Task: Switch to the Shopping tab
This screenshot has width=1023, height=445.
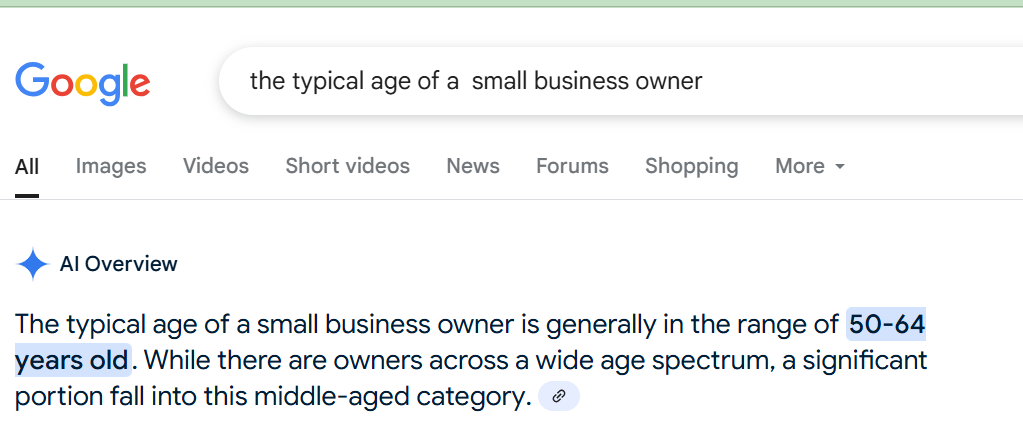Action: [x=691, y=166]
